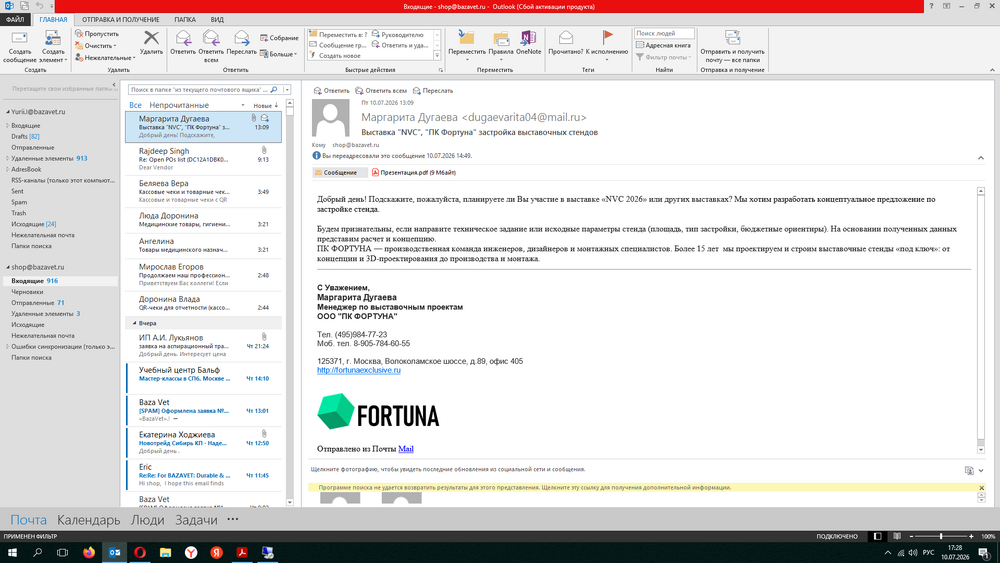This screenshot has height=563, width=1000.
Task: Click zoom out minus button
Action: pyautogui.click(x=911, y=536)
